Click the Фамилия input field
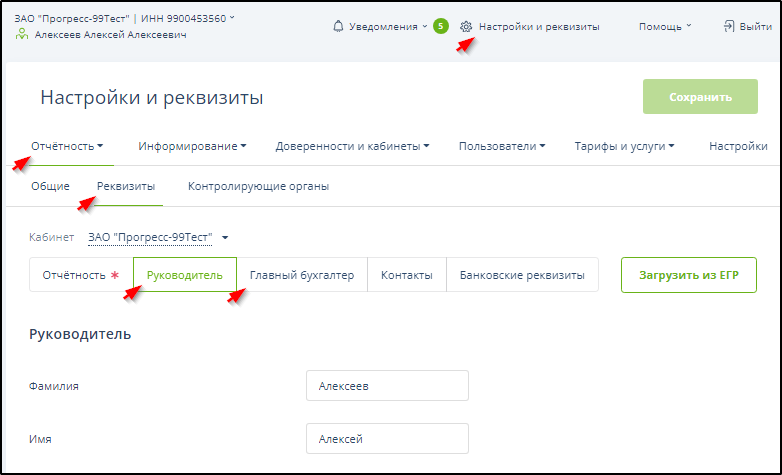The height and width of the screenshot is (475, 782). click(387, 385)
